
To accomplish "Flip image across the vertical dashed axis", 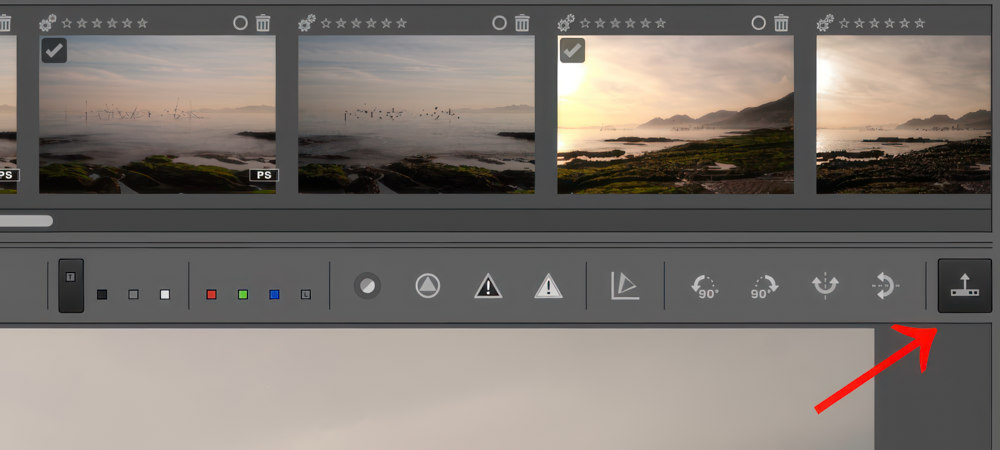I will tap(825, 286).
